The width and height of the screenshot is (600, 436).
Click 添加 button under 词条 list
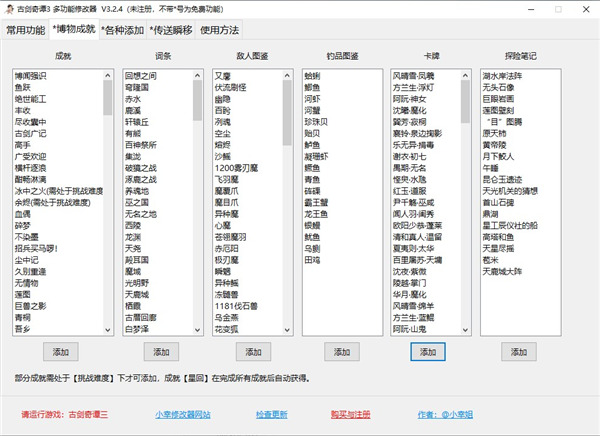[161, 352]
